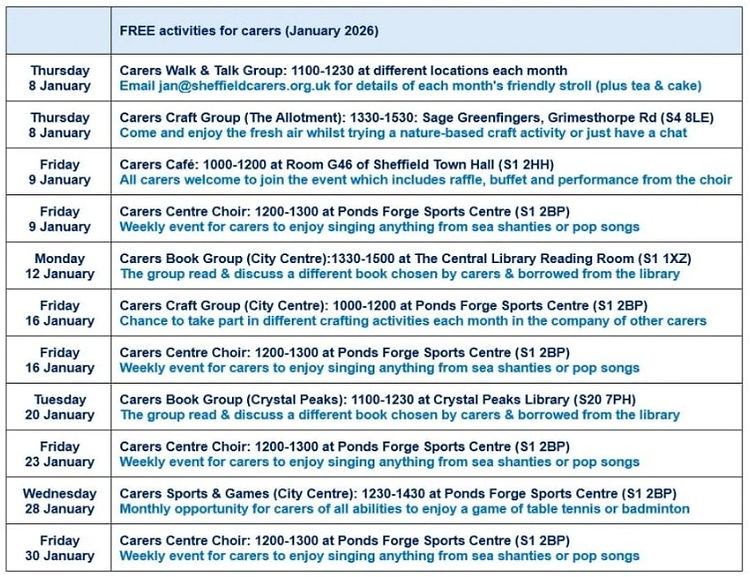Select the 'Carers Book Group (Crystal Peaks)' line
Screen dimensions: 750x577
377,399
